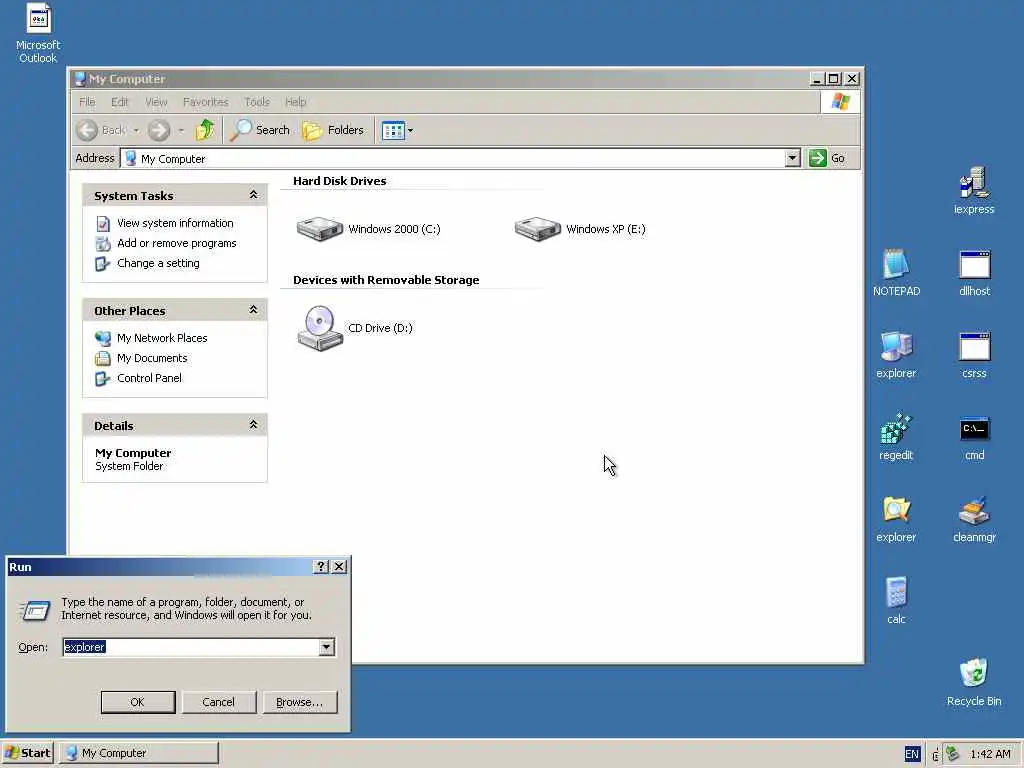The image size is (1024, 768).
Task: Open Search in My Computer toolbar
Action: tap(259, 130)
